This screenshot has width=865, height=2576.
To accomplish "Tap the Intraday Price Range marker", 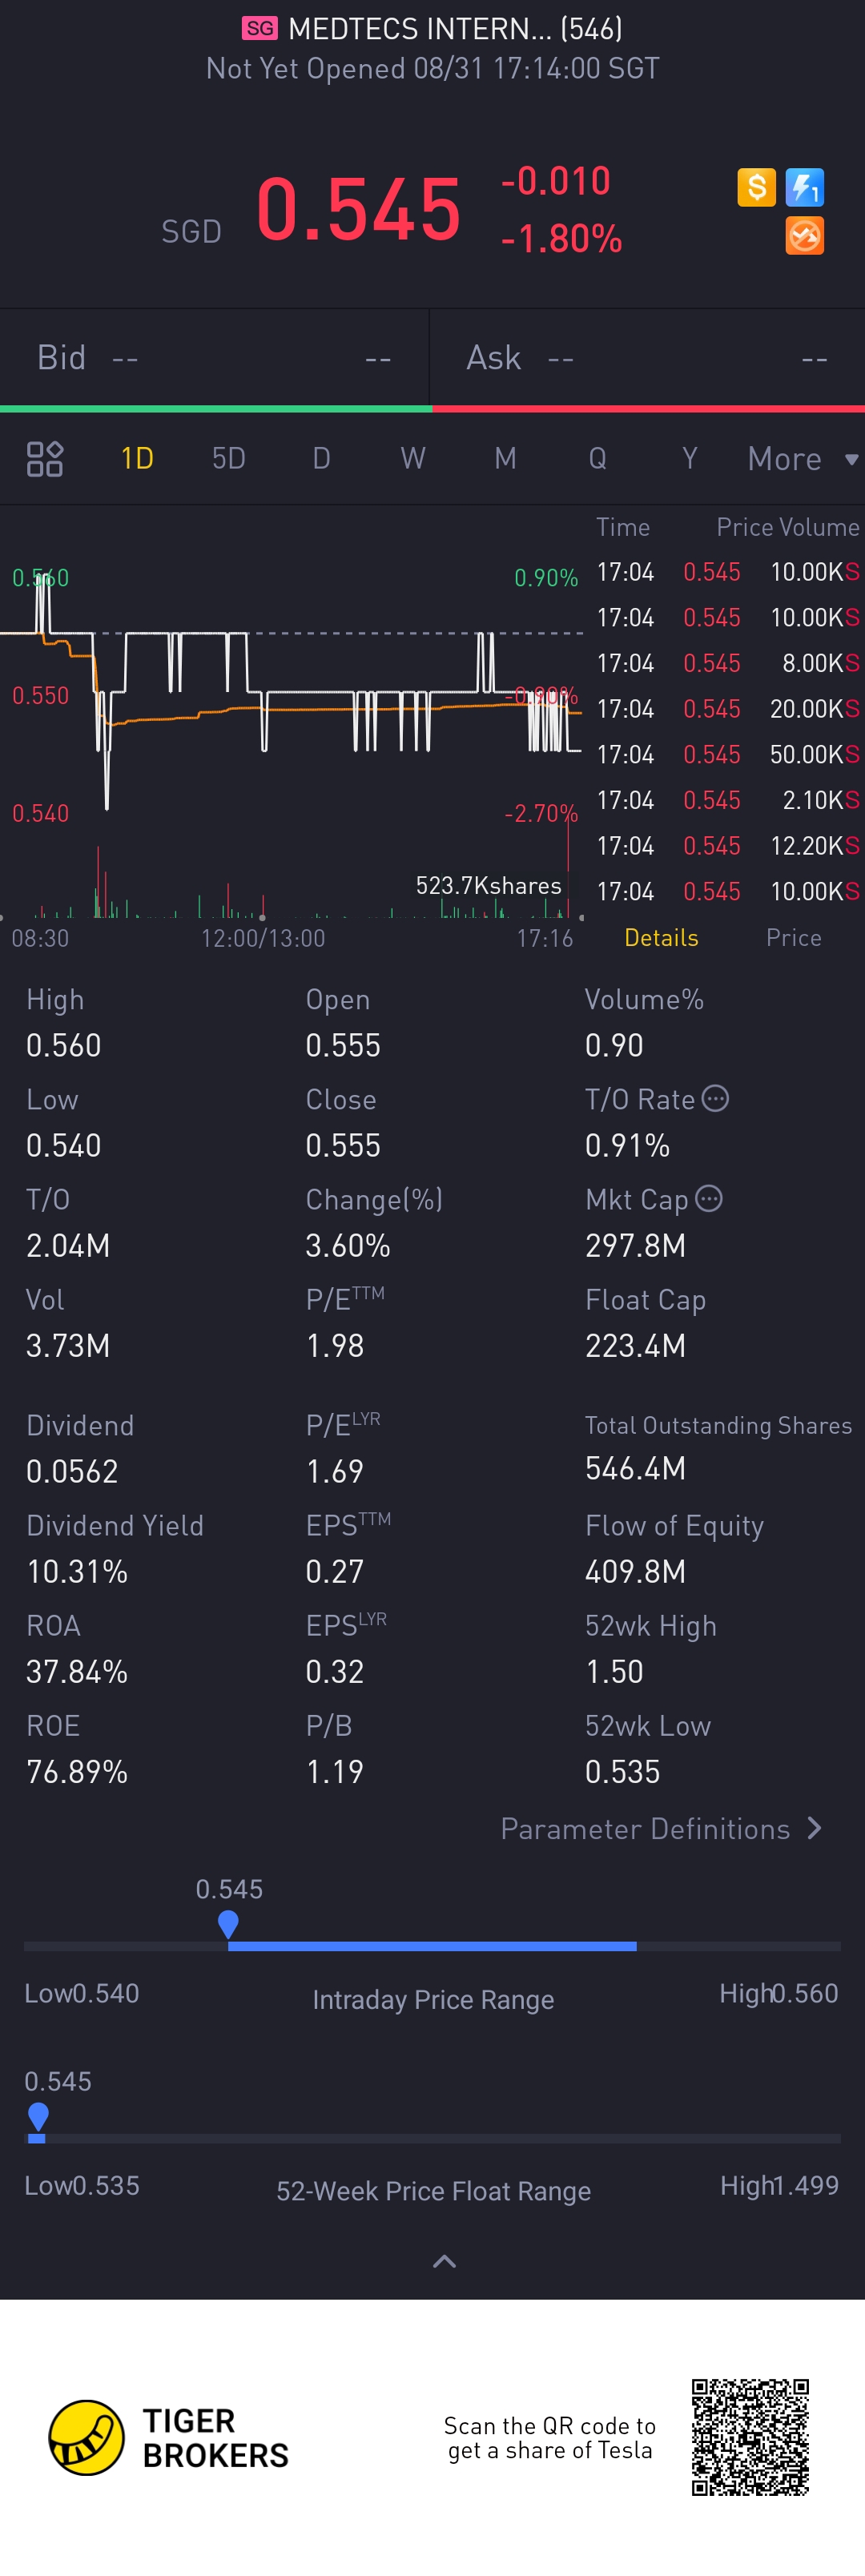I will [x=228, y=1924].
